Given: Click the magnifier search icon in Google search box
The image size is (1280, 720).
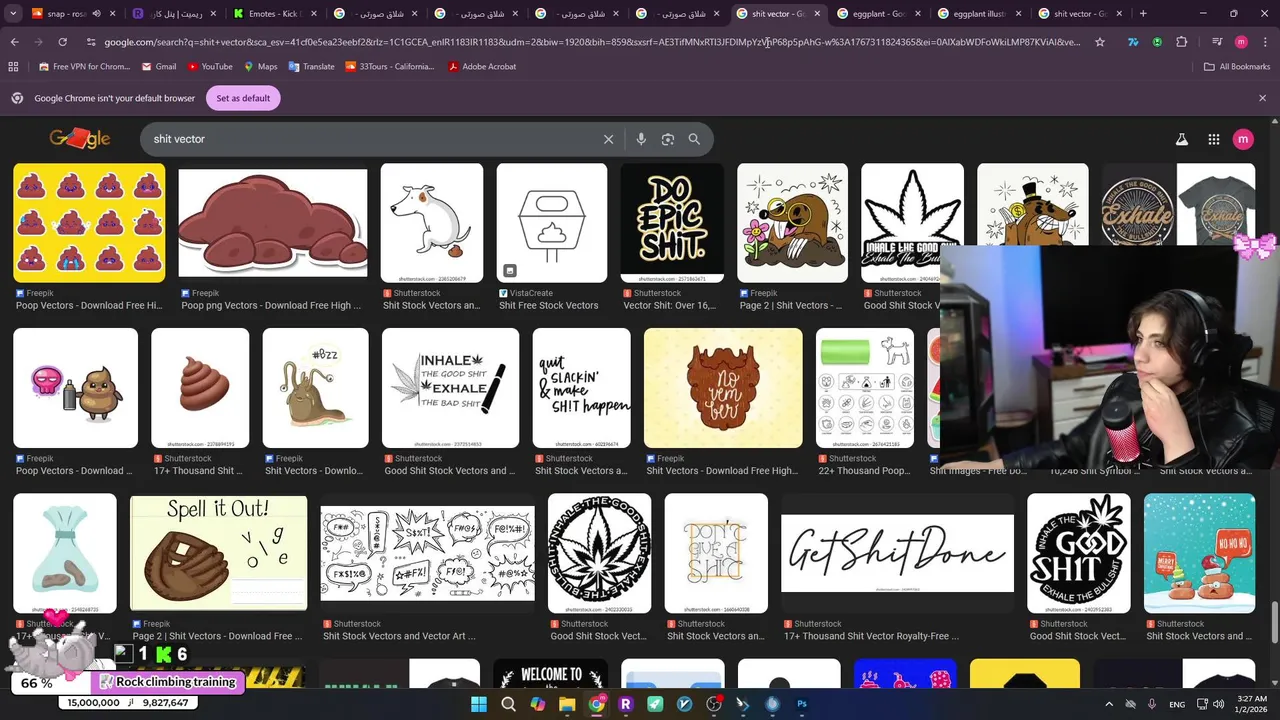Looking at the screenshot, I should click(694, 139).
